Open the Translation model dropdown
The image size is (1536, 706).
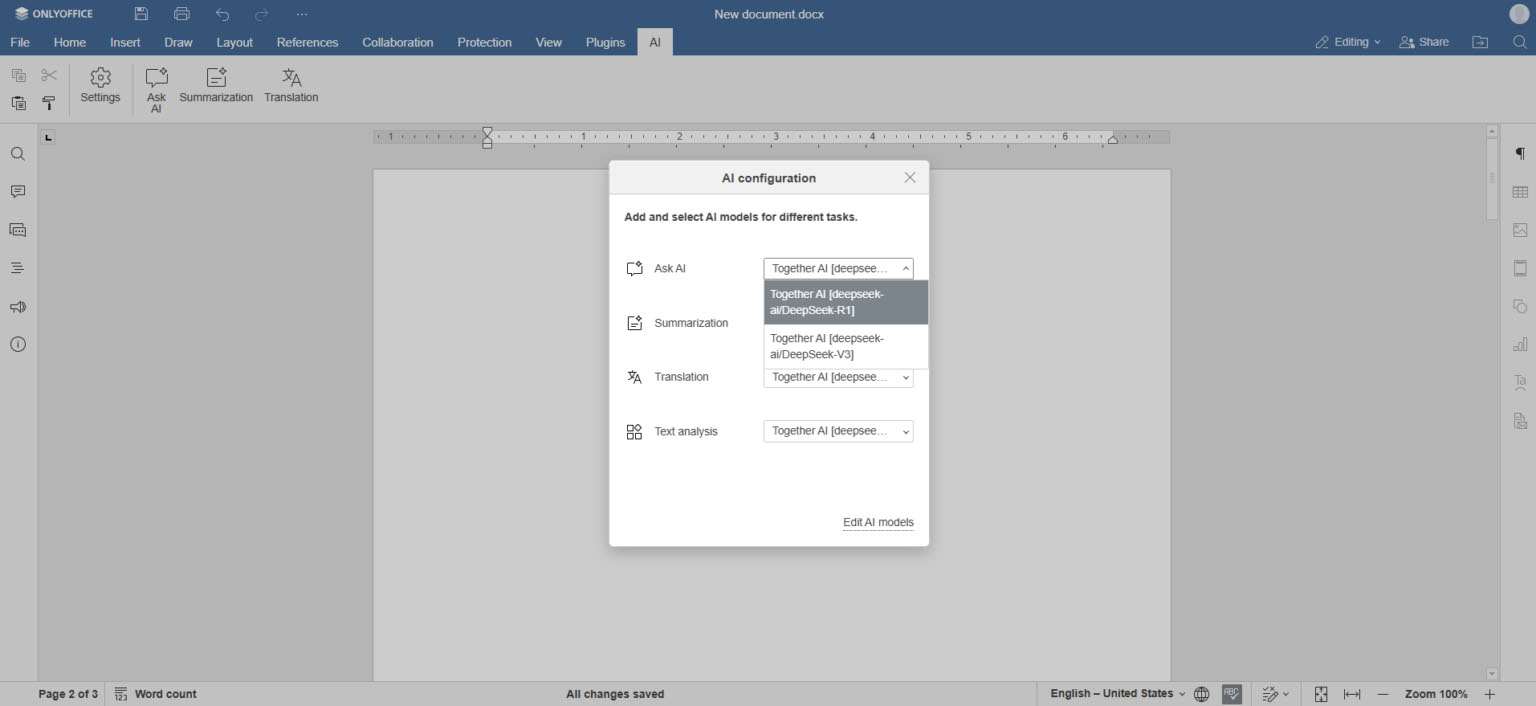pyautogui.click(x=838, y=378)
